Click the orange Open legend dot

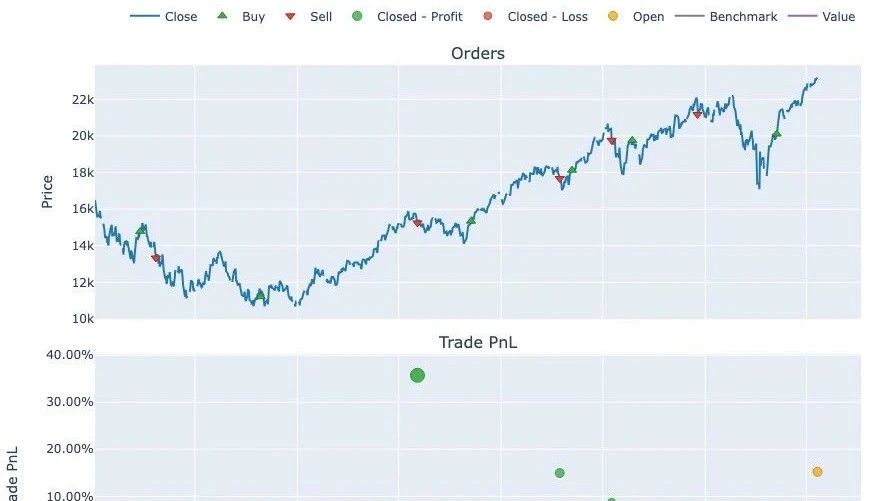pyautogui.click(x=613, y=17)
